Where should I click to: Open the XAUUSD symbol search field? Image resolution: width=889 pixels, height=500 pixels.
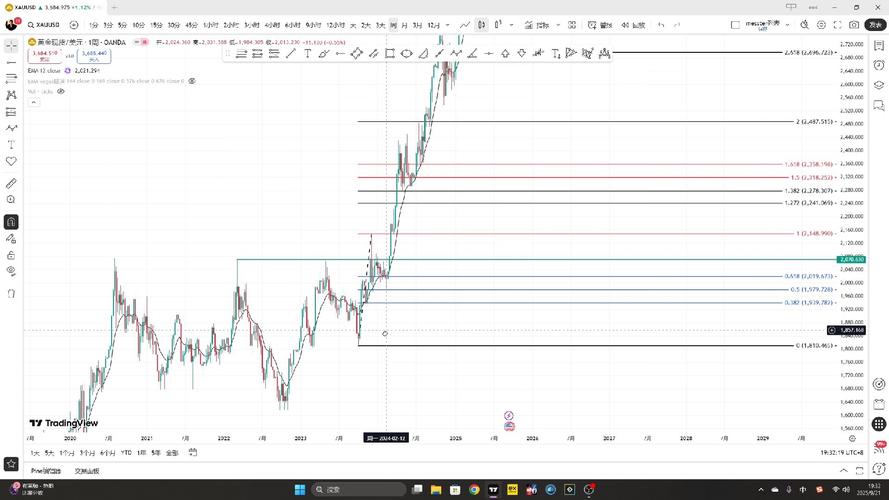click(44, 25)
